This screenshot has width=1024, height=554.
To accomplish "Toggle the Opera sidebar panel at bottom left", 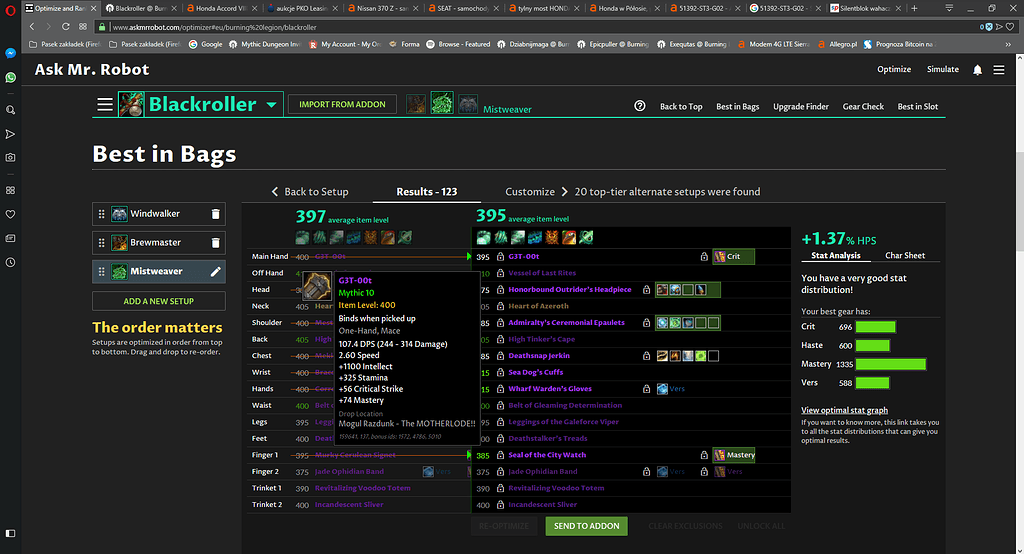I will point(10,533).
